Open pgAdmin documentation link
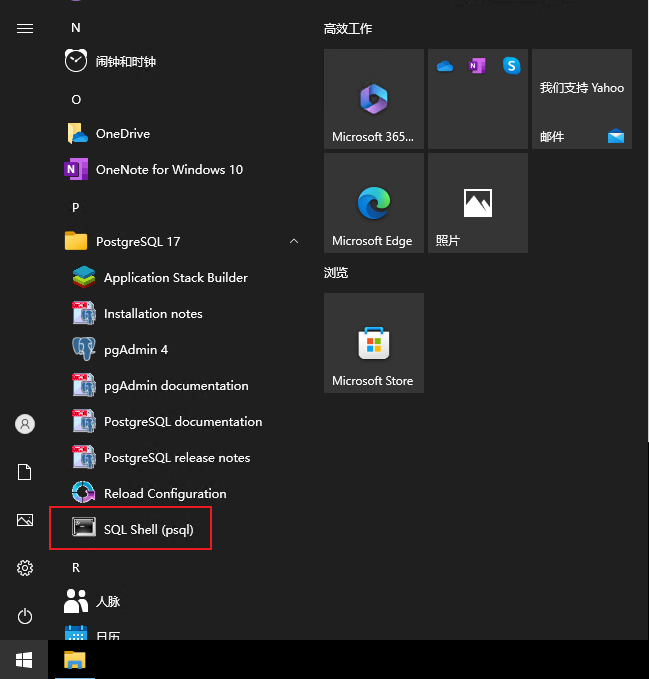Image resolution: width=649 pixels, height=679 pixels. pyautogui.click(x=175, y=385)
